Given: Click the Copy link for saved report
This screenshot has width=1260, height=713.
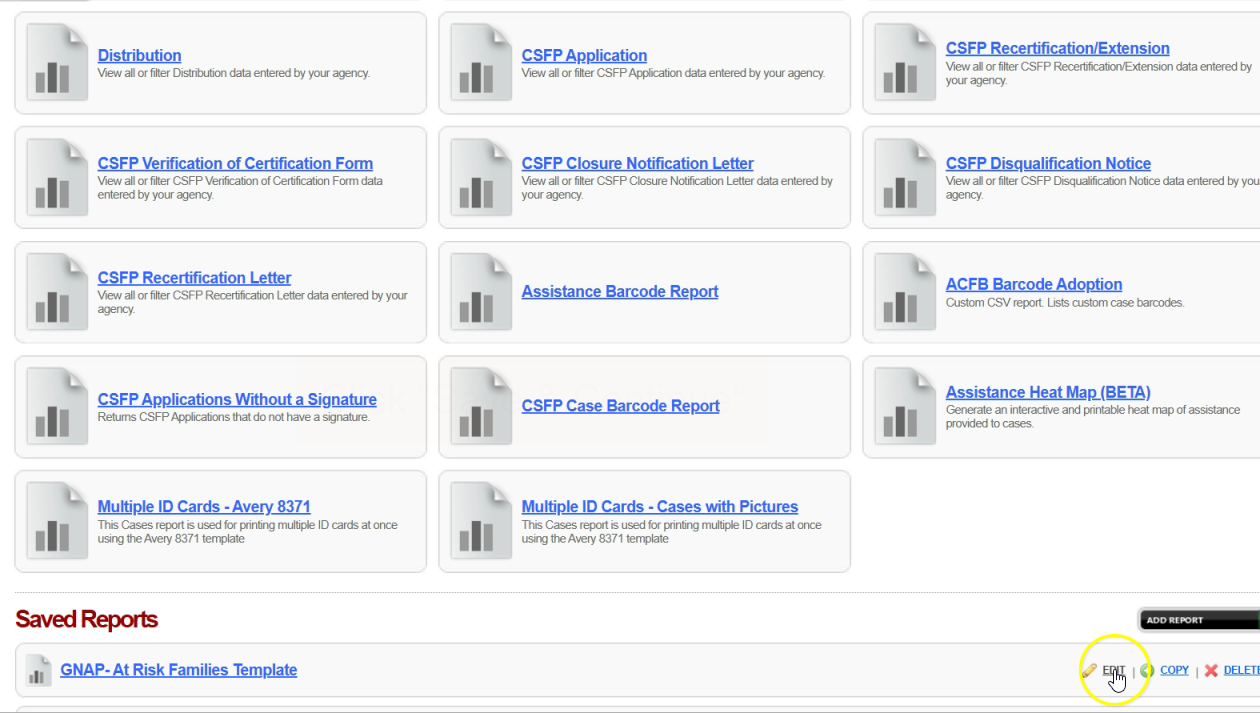Looking at the screenshot, I should (1174, 670).
